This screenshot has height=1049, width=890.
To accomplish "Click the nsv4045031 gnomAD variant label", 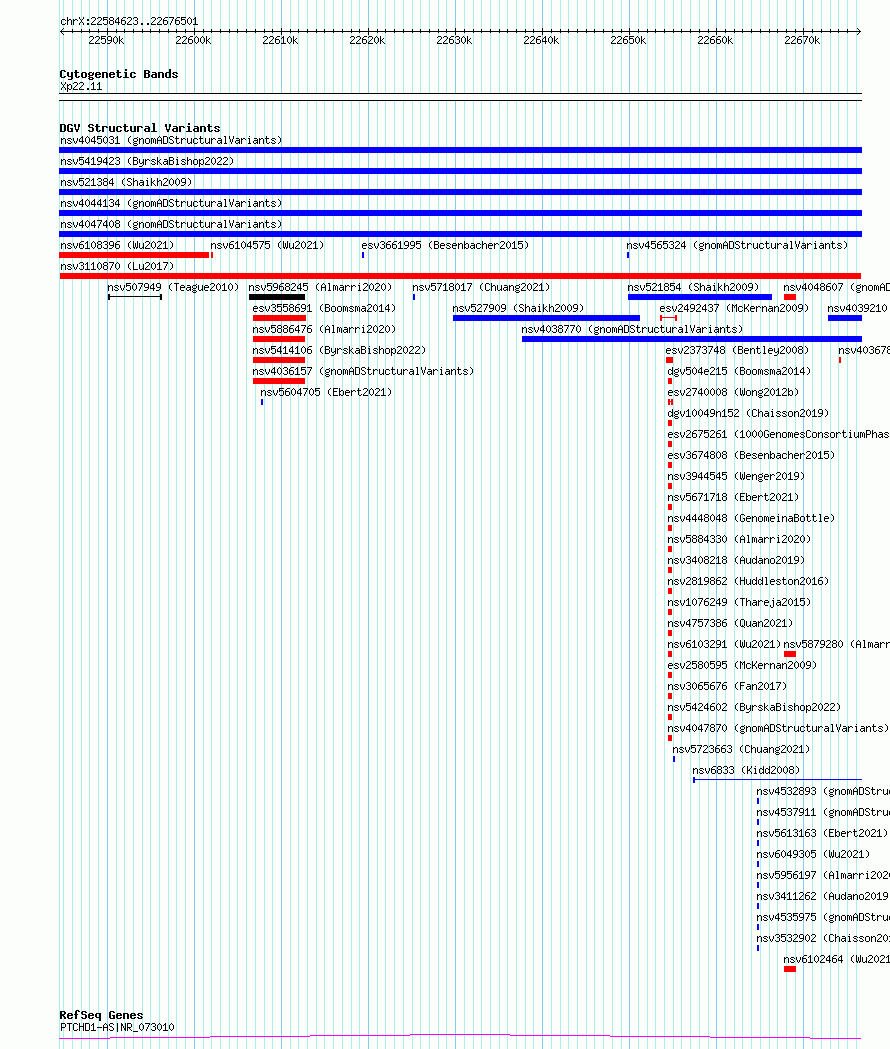I will [171, 140].
